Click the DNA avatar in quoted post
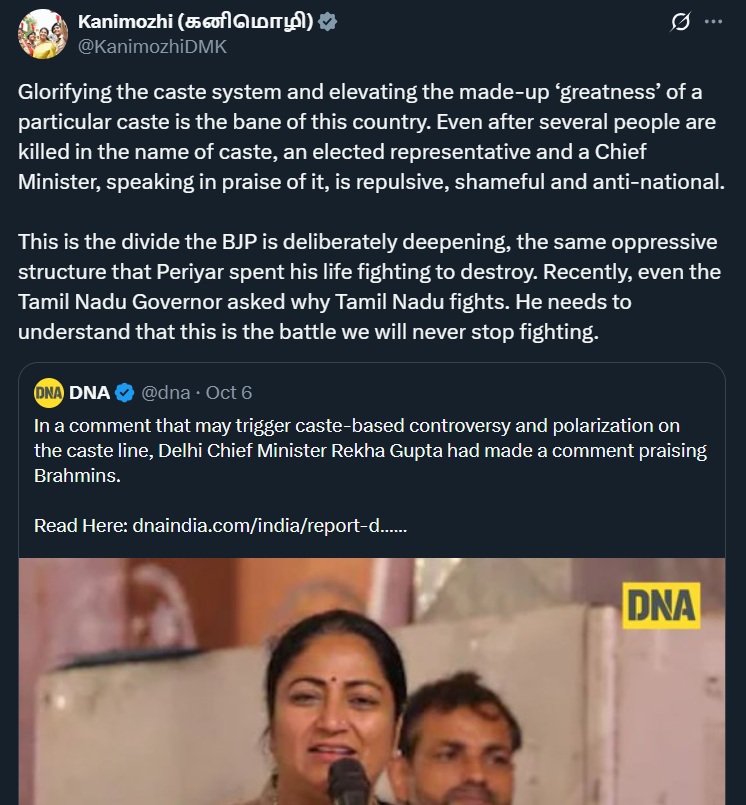746x805 pixels. (48, 392)
